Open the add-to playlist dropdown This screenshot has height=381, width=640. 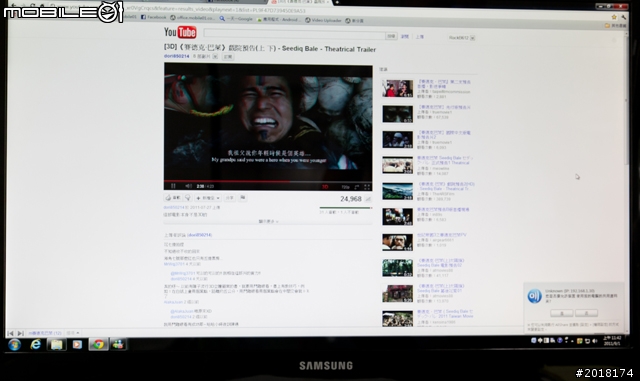point(208,198)
